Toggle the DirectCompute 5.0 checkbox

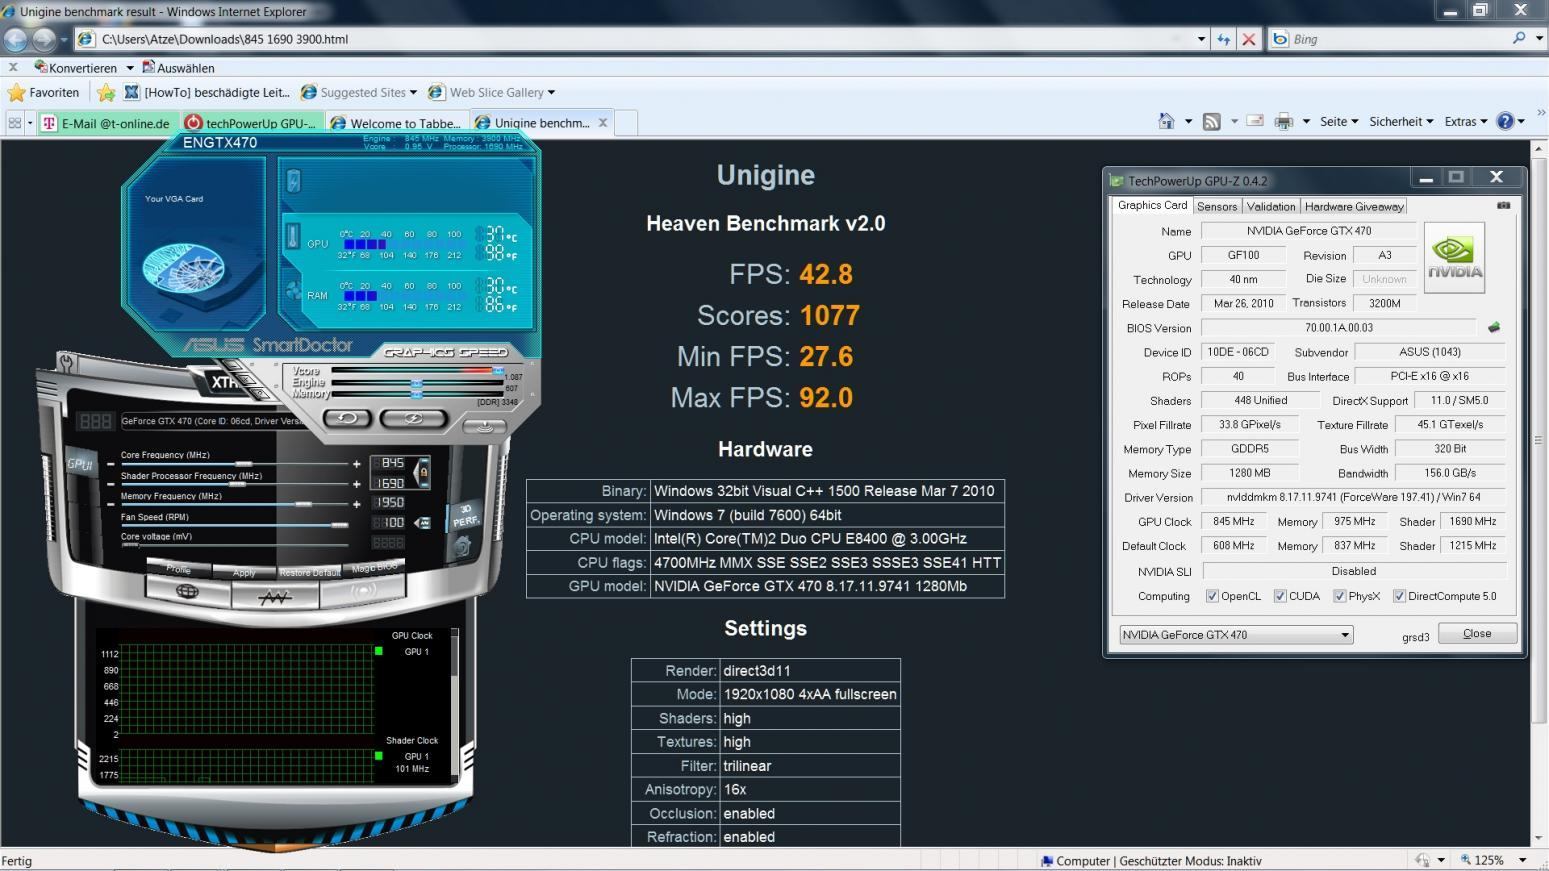(x=1399, y=596)
